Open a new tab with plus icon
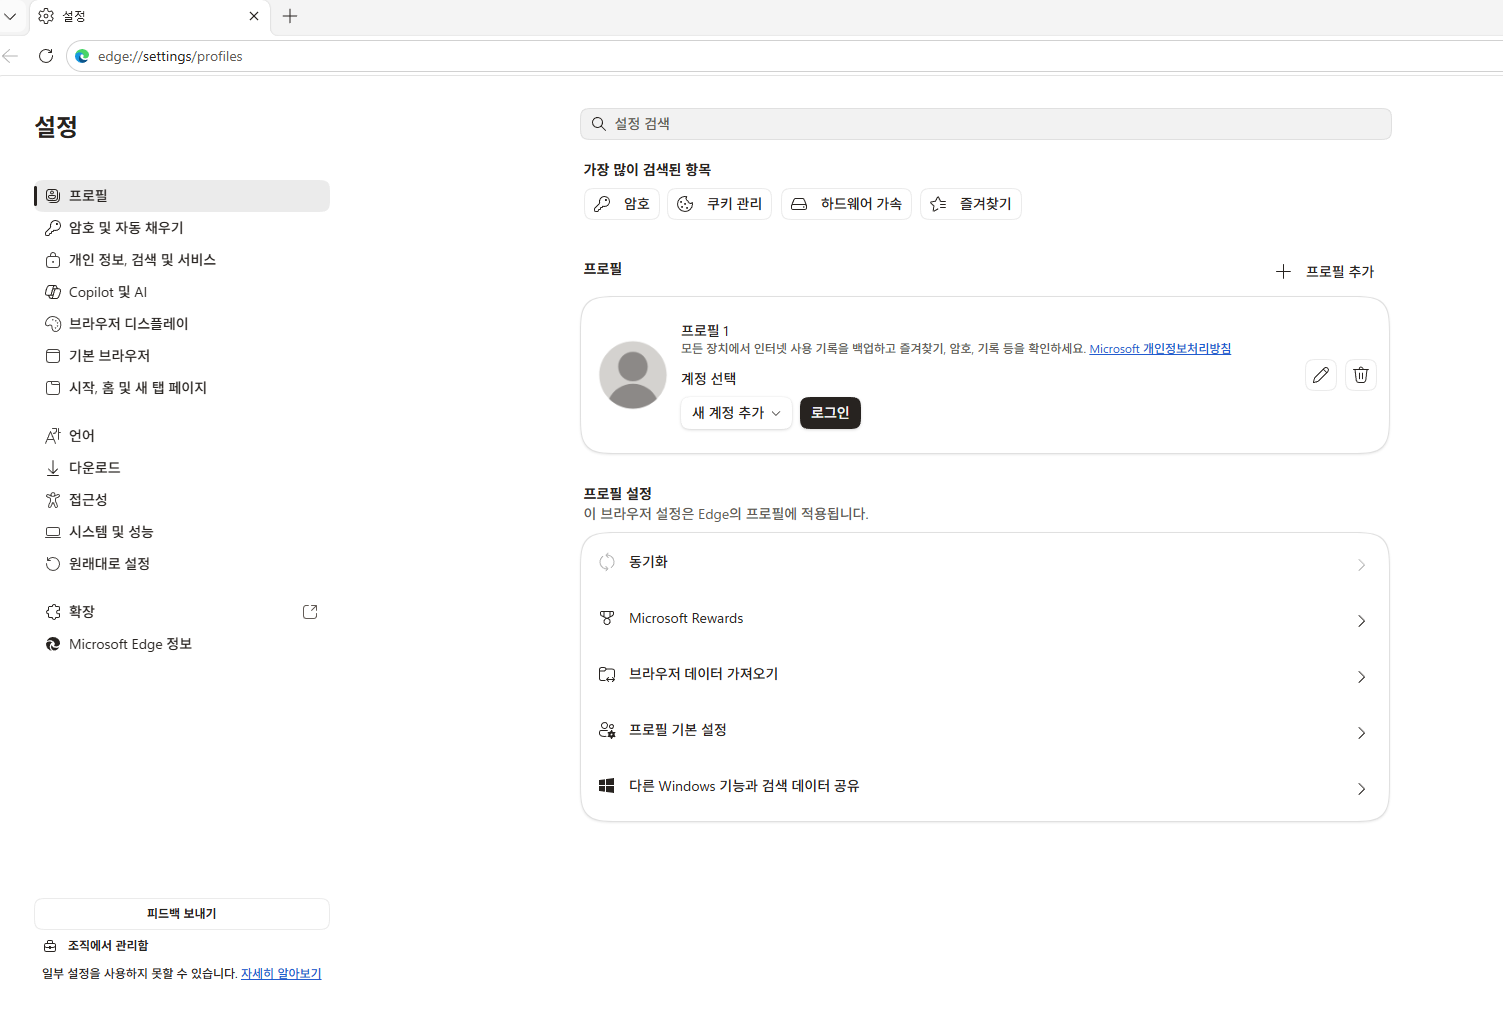Image resolution: width=1503 pixels, height=1020 pixels. pyautogui.click(x=290, y=16)
